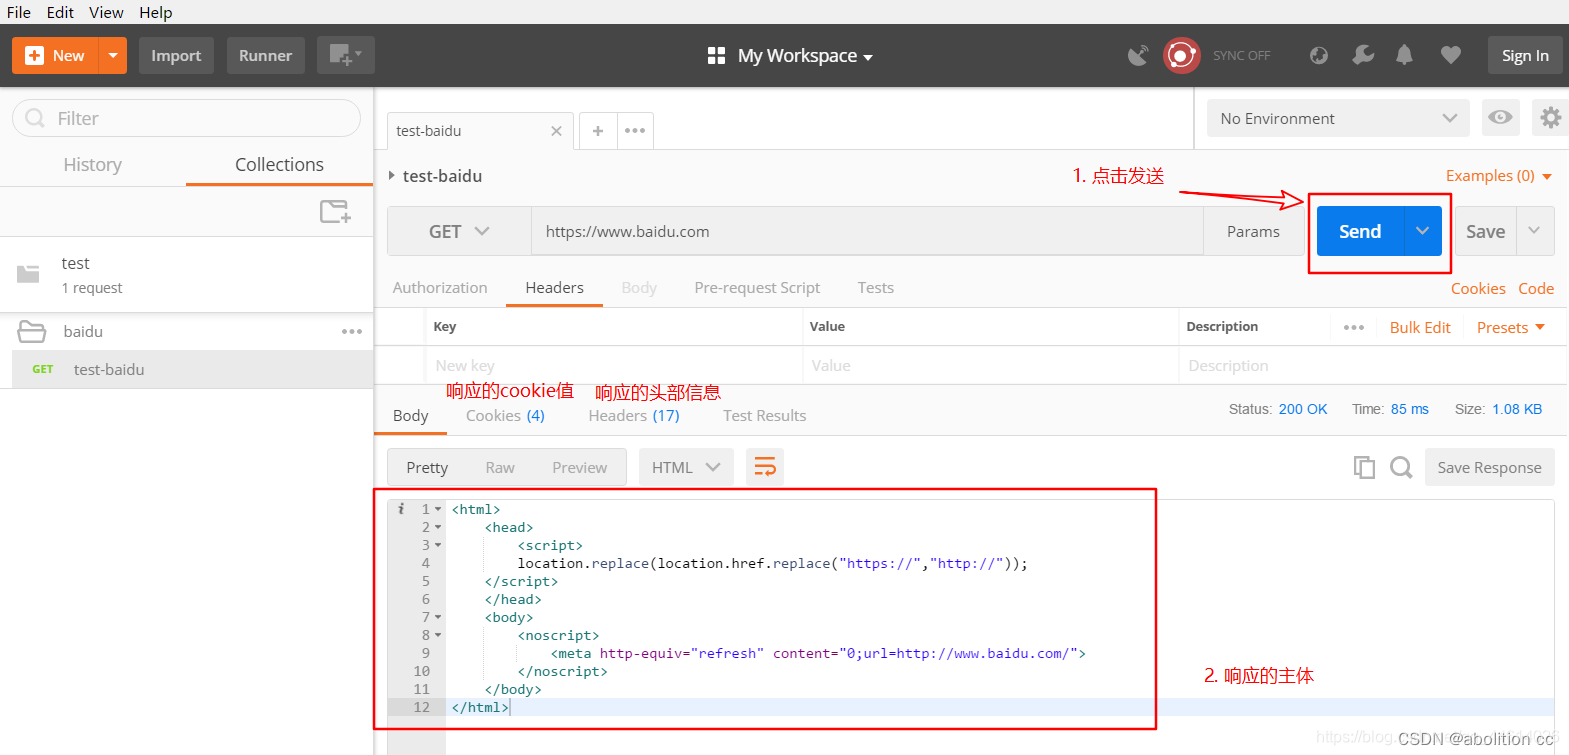The height and width of the screenshot is (755, 1569).
Task: Collapse noscript tag on line 8
Action: tap(438, 635)
